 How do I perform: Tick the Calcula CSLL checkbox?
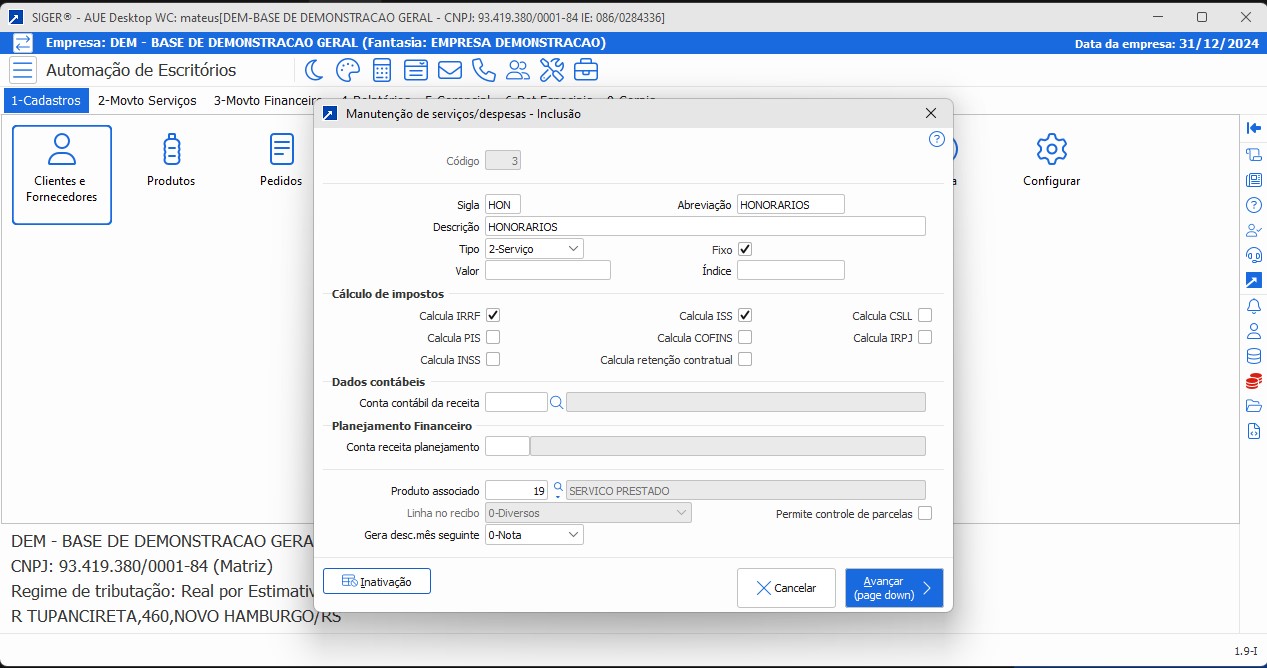925,316
